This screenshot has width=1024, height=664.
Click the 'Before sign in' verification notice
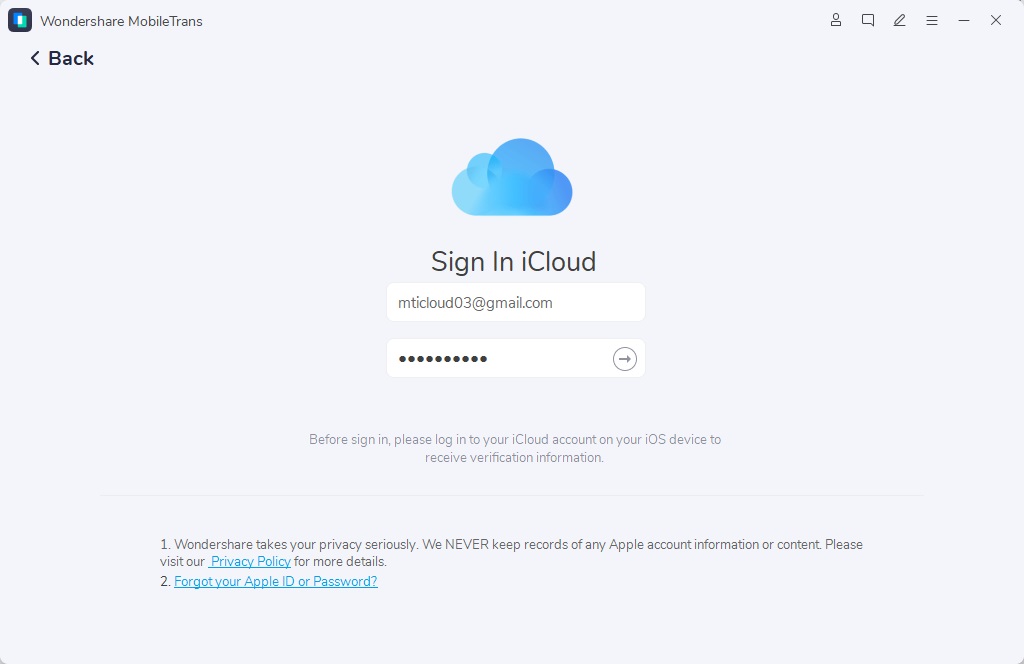pos(515,449)
